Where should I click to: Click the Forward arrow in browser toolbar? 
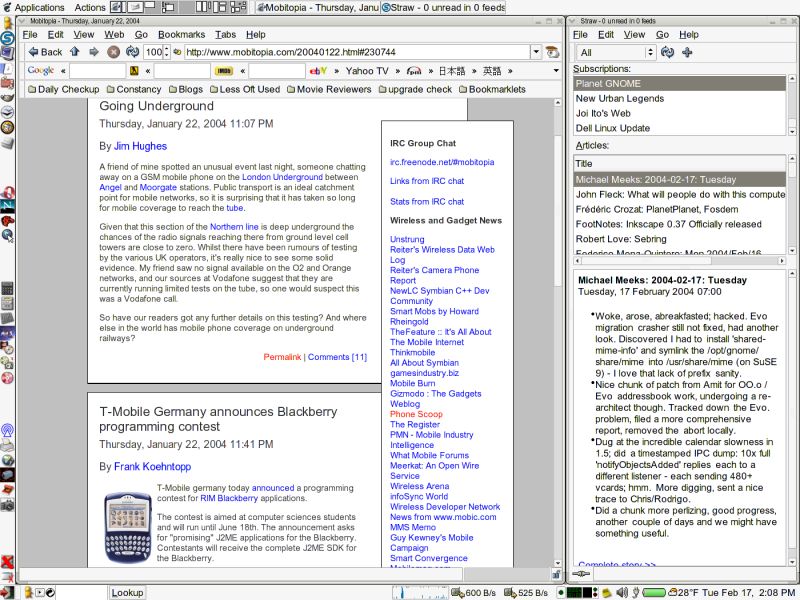tap(94, 52)
